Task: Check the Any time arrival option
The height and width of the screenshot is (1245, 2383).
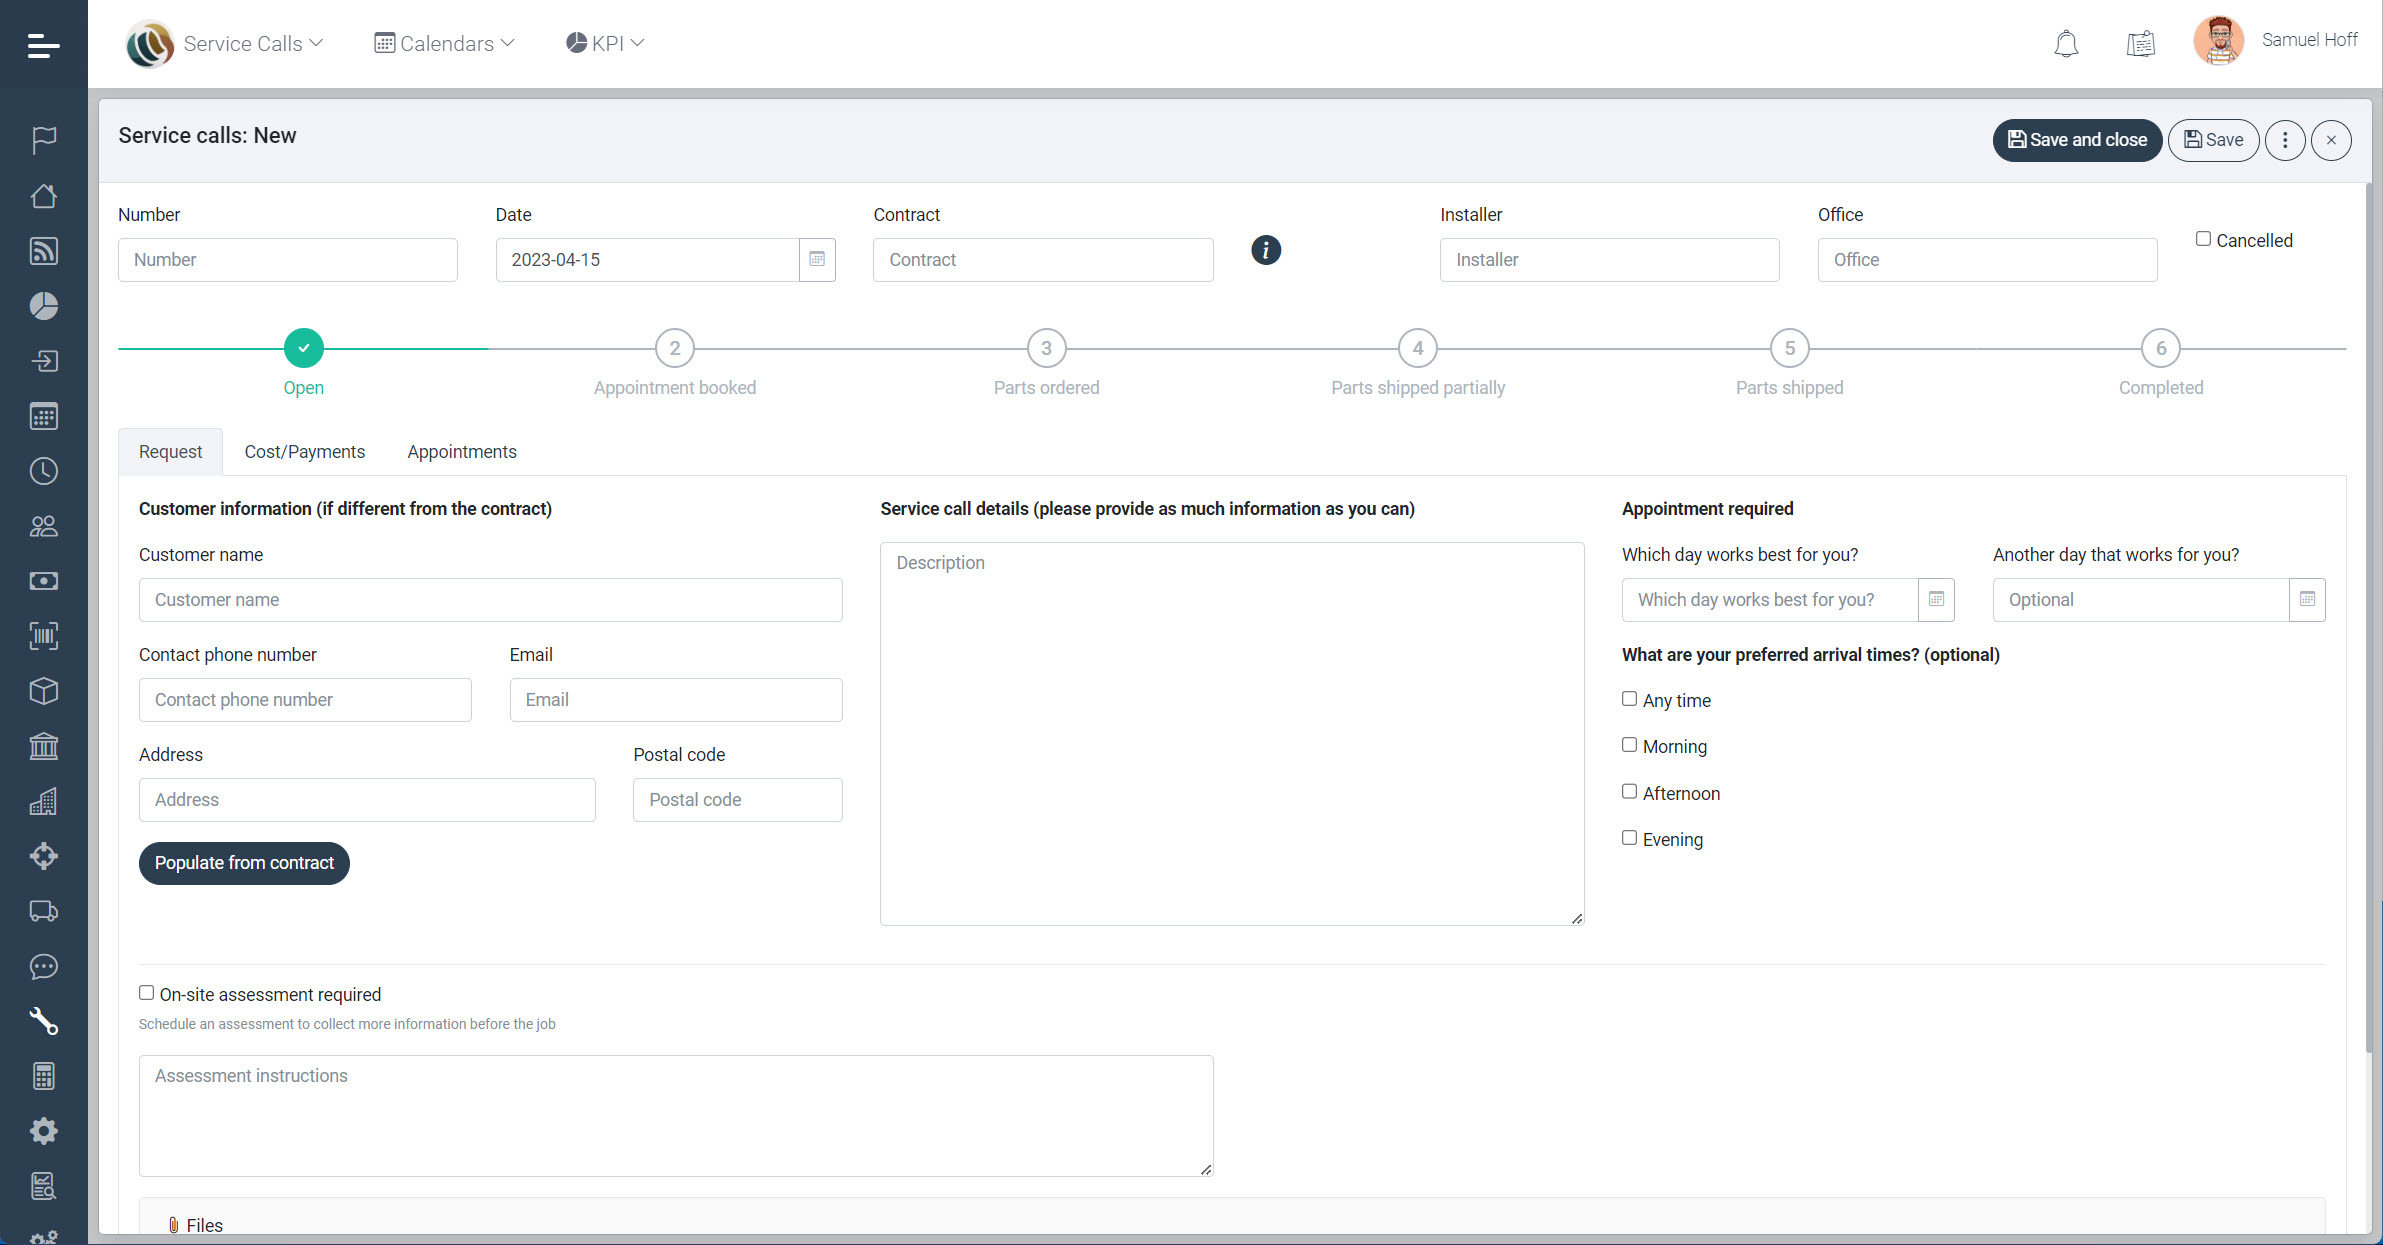Action: (x=1629, y=699)
